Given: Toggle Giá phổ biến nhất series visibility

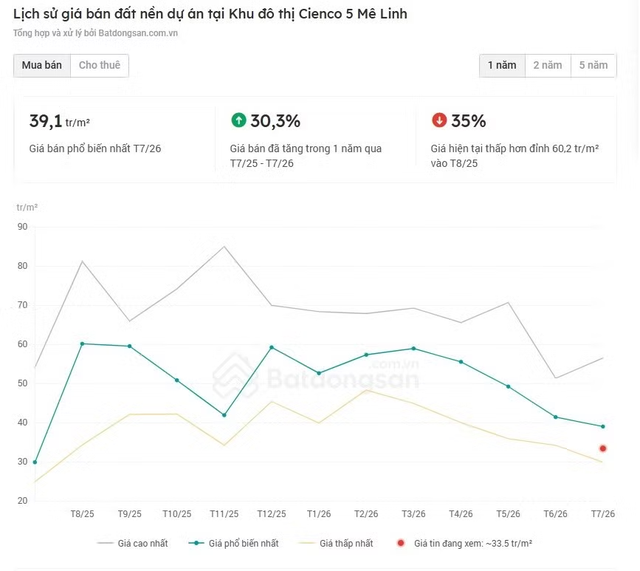Looking at the screenshot, I should 233,543.
